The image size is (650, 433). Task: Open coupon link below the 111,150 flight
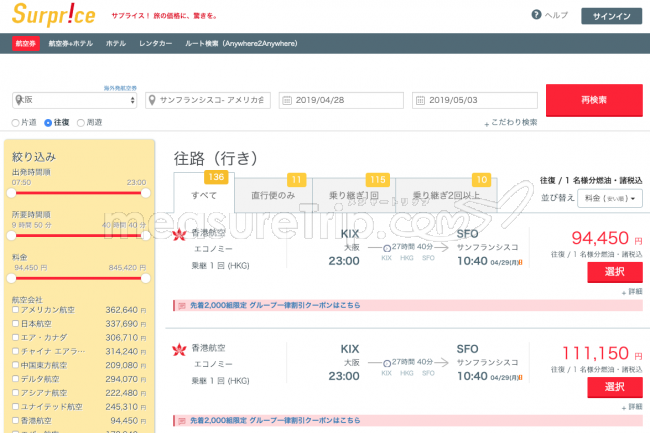point(275,421)
